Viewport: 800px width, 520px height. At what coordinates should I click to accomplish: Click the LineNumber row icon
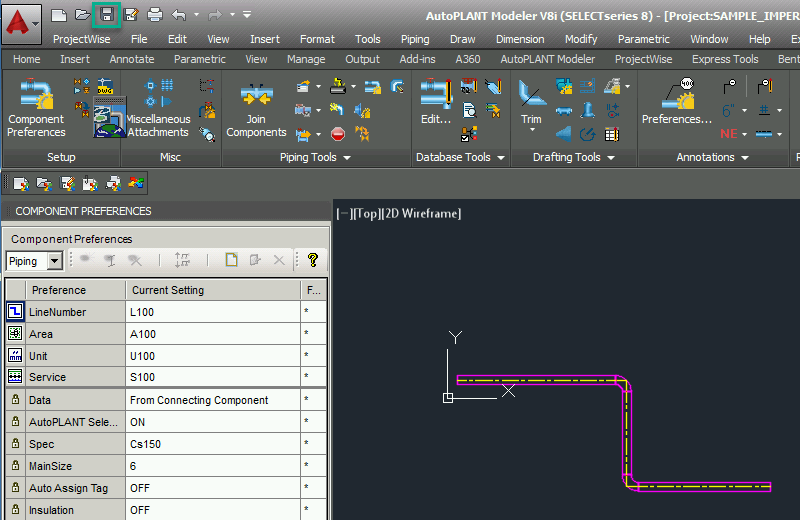15,311
